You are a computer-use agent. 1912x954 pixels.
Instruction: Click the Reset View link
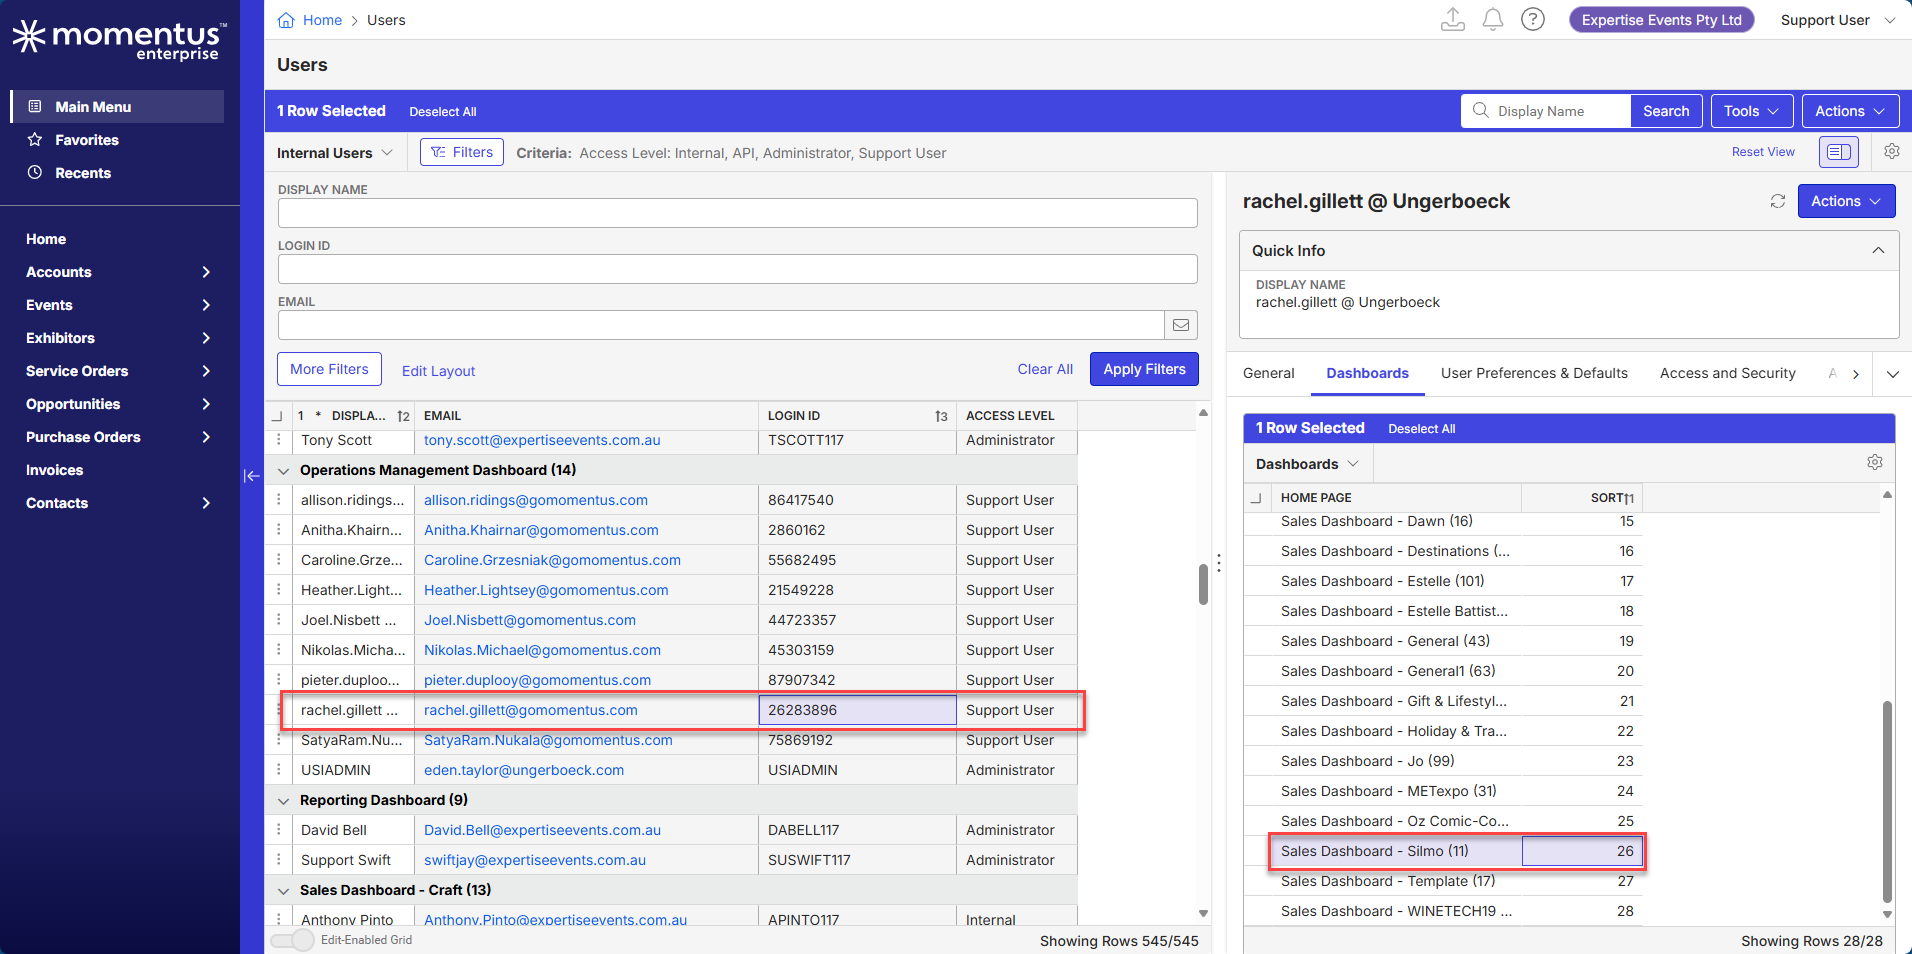(x=1763, y=152)
